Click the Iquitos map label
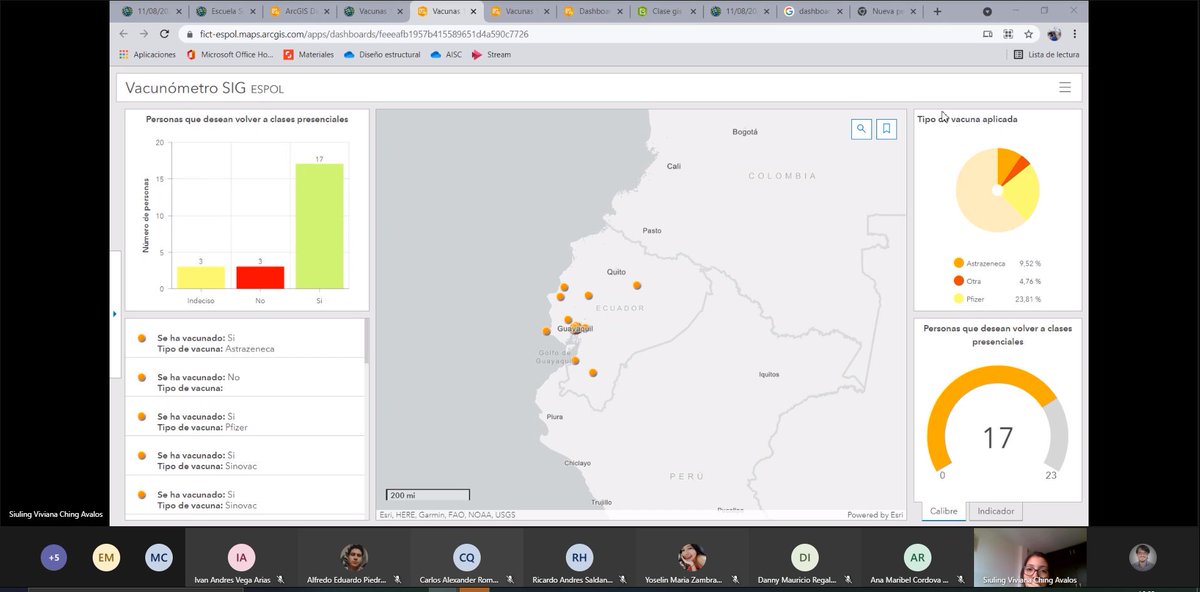 click(768, 375)
